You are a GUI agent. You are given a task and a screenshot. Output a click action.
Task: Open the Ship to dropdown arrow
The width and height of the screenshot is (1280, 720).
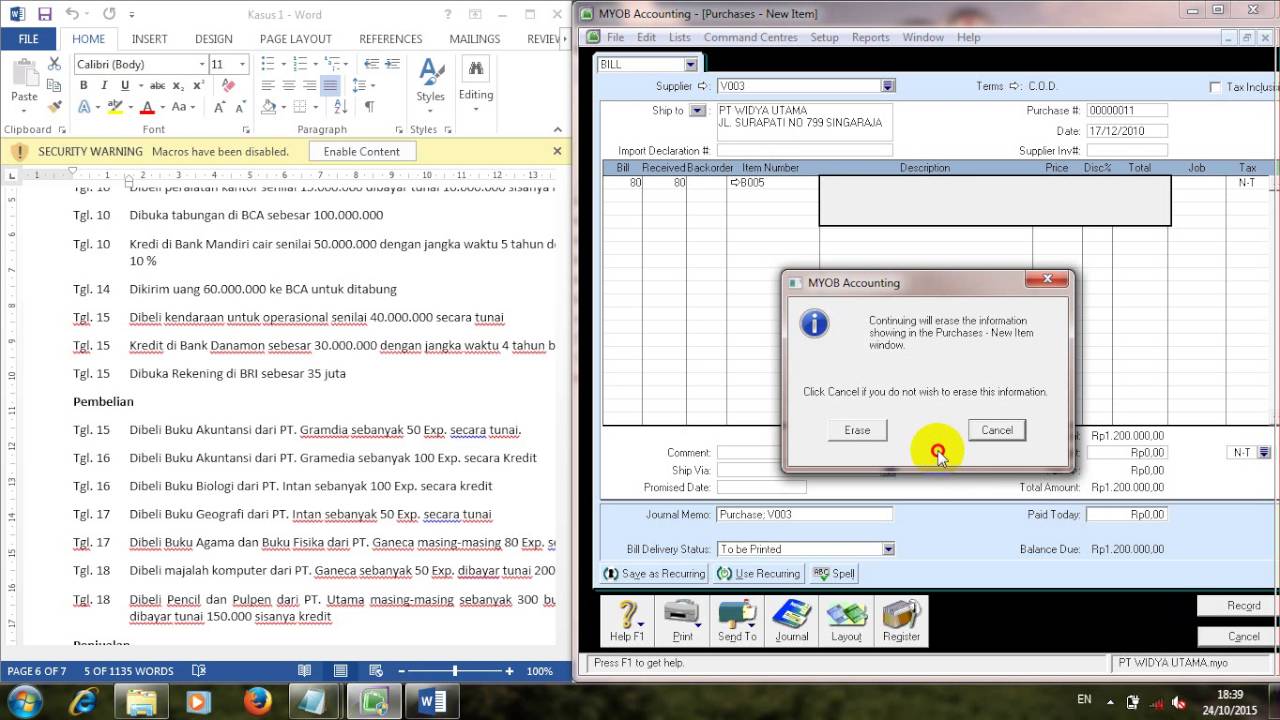(698, 111)
